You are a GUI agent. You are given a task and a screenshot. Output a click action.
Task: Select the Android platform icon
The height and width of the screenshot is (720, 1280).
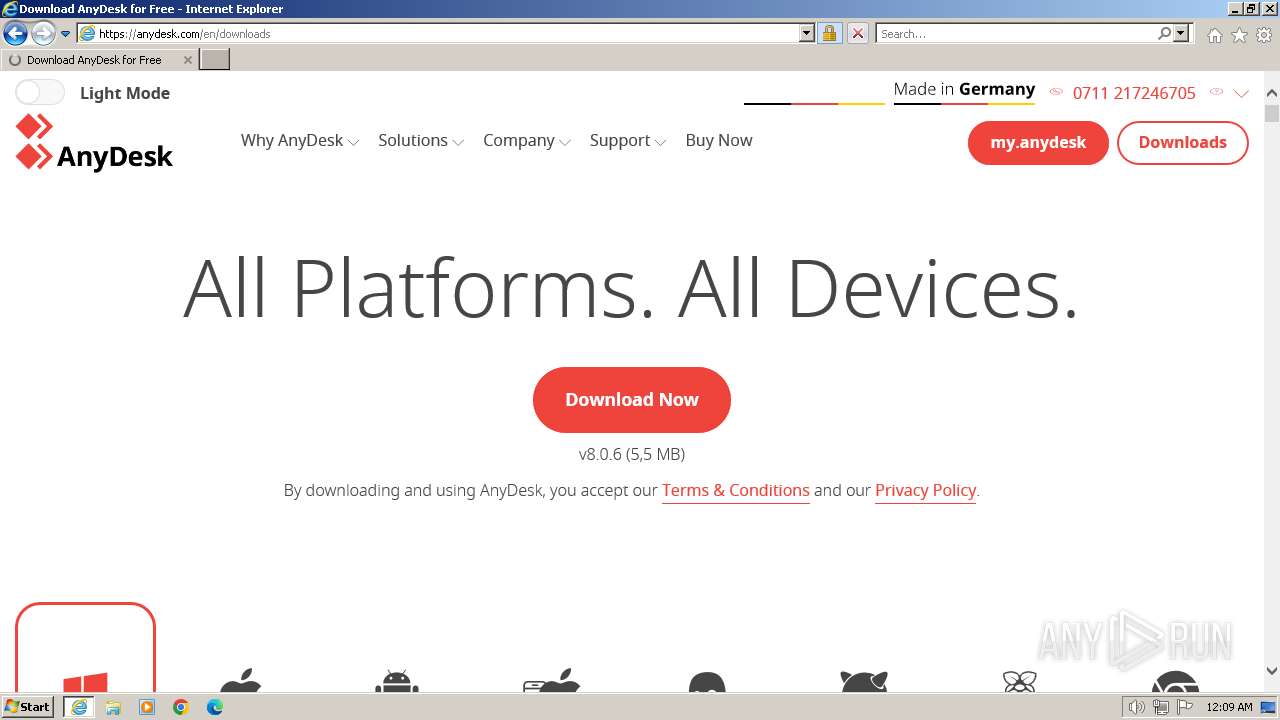[397, 680]
